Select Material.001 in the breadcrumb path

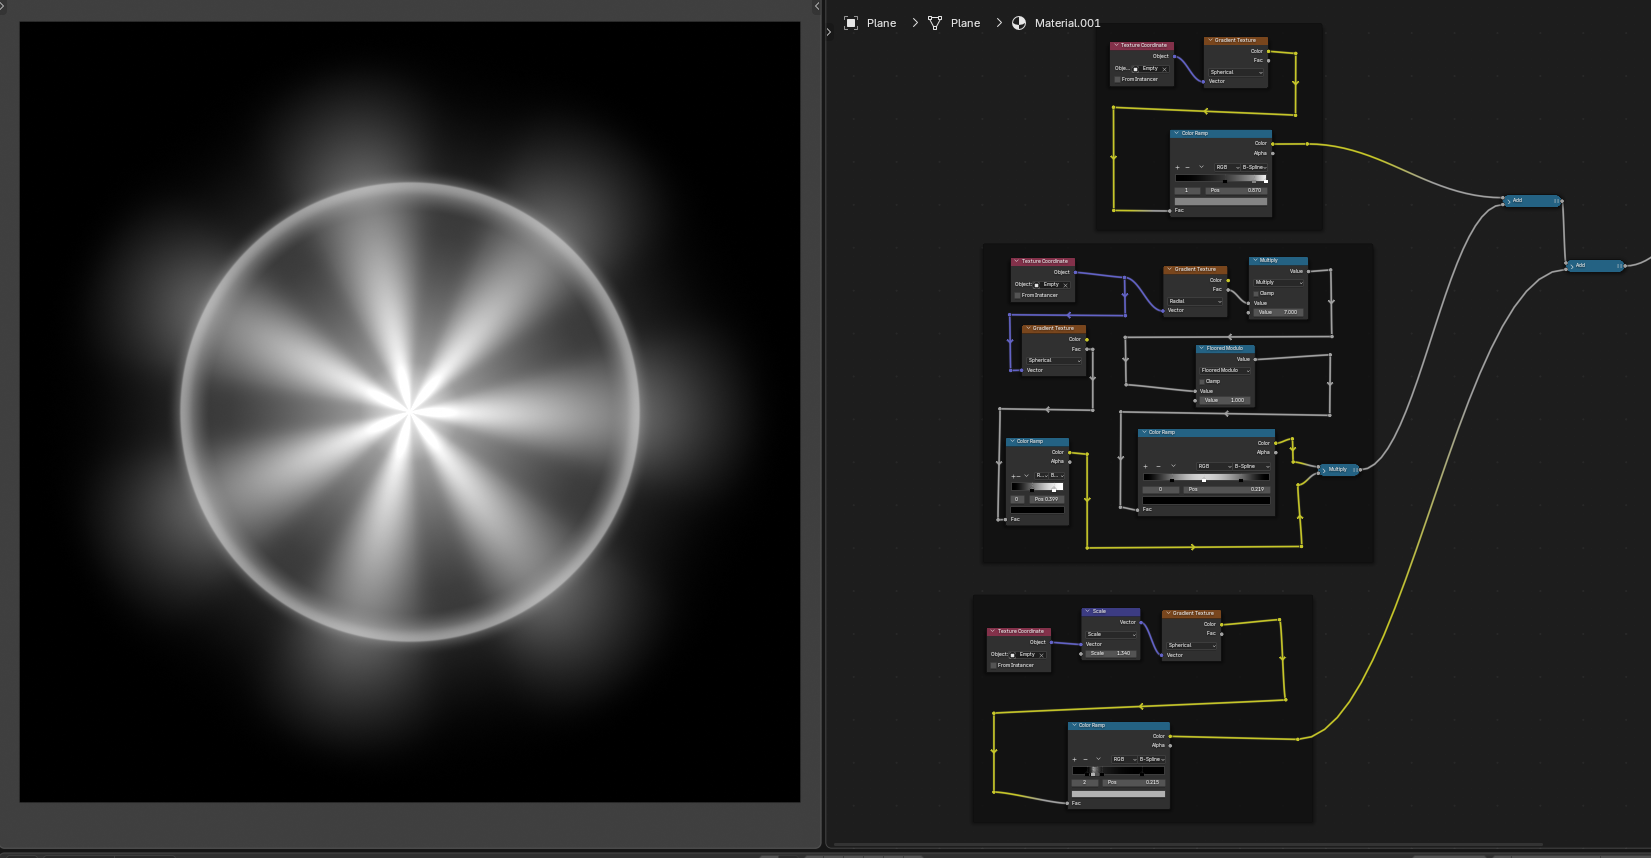(x=1067, y=23)
